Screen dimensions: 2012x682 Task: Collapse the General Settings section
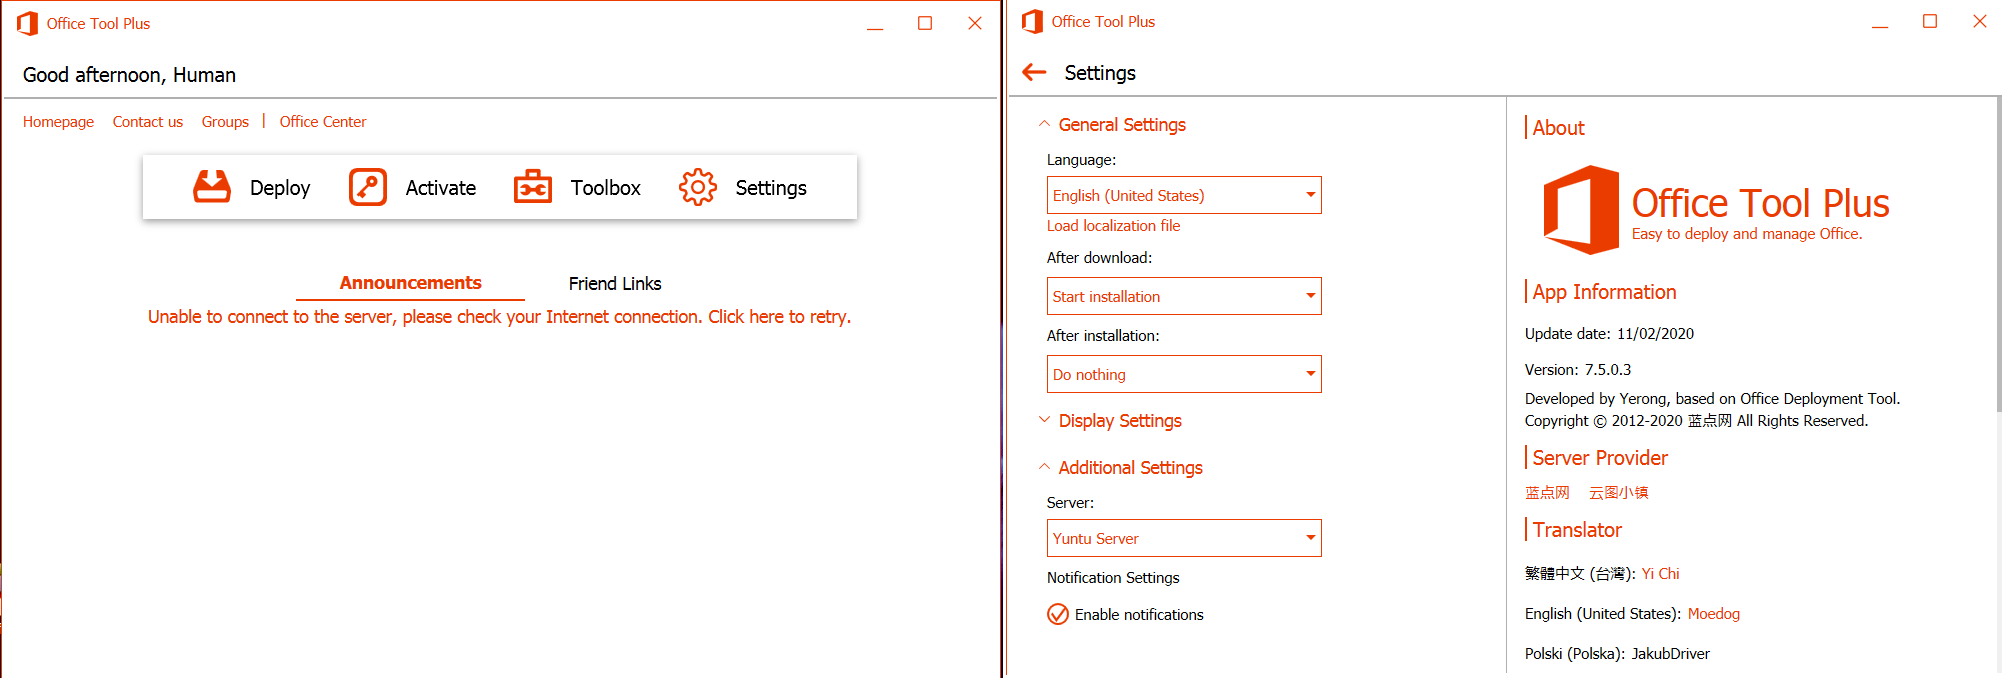pyautogui.click(x=1112, y=124)
